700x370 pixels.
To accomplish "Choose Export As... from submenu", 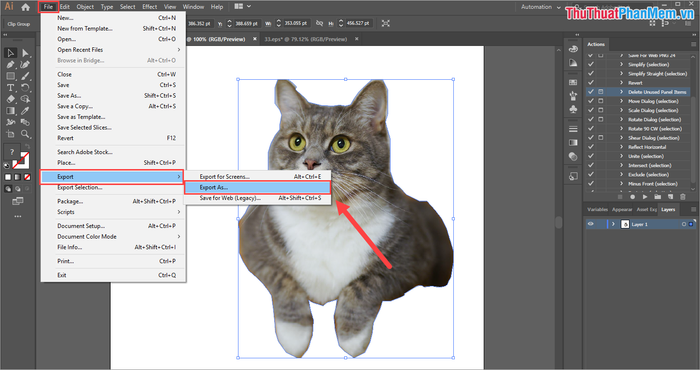I will click(258, 187).
